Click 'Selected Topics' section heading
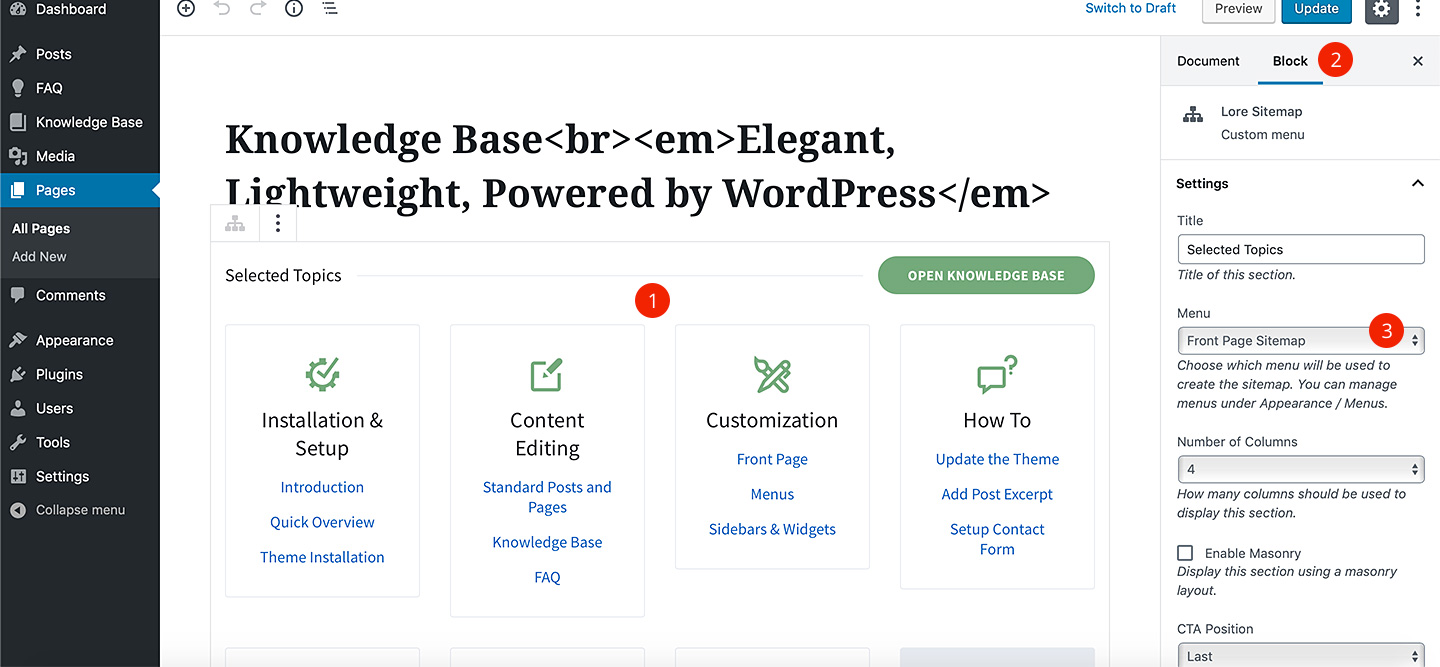The image size is (1440, 667). 283,275
